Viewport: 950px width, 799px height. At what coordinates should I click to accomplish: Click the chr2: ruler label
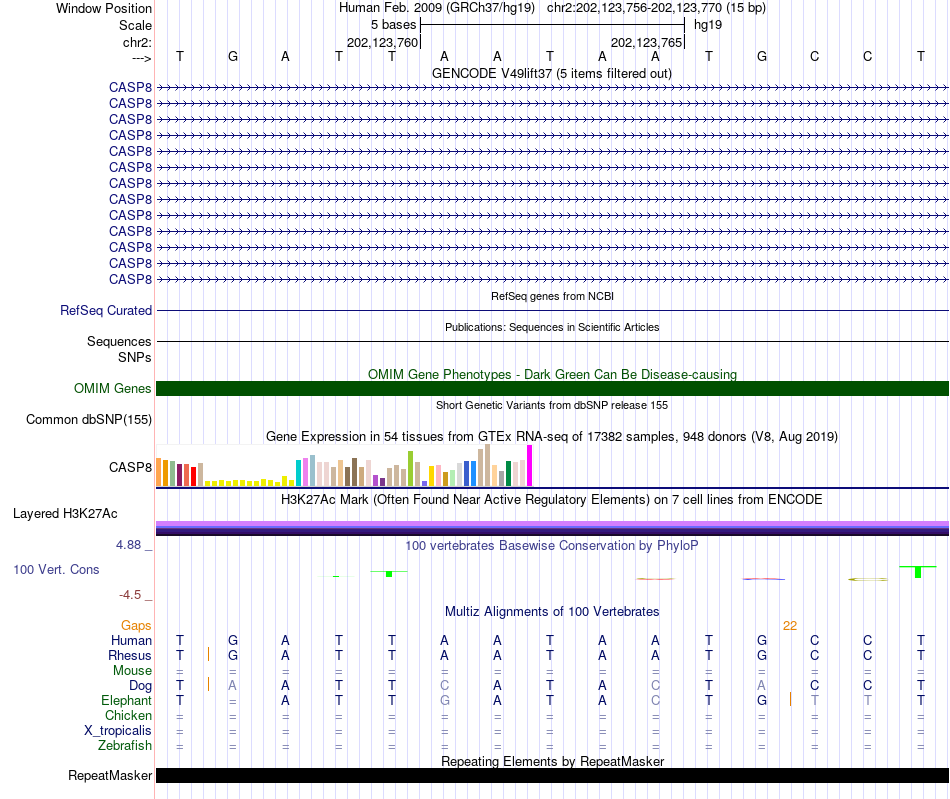coord(137,42)
